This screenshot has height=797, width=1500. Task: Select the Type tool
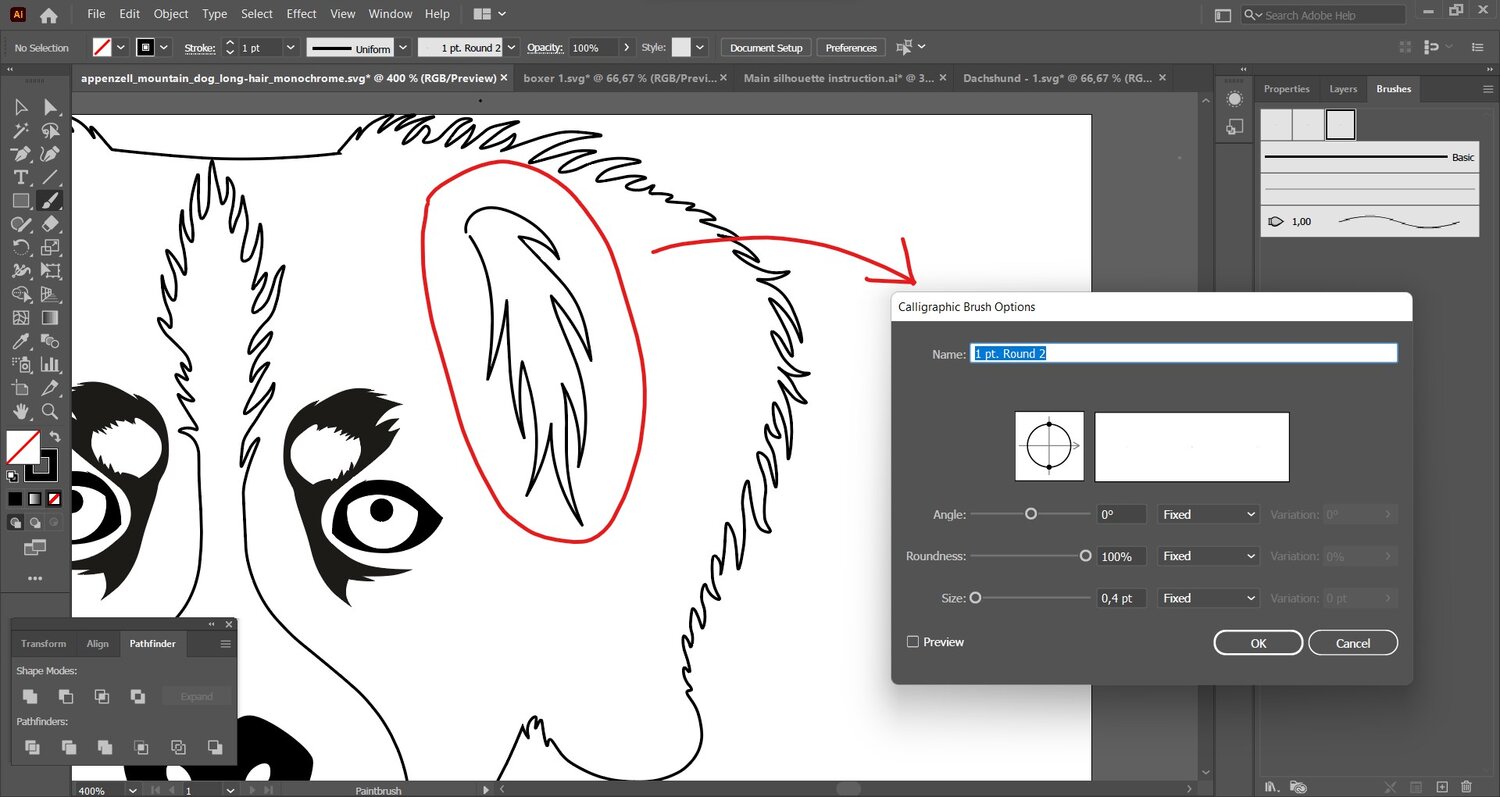click(x=20, y=177)
